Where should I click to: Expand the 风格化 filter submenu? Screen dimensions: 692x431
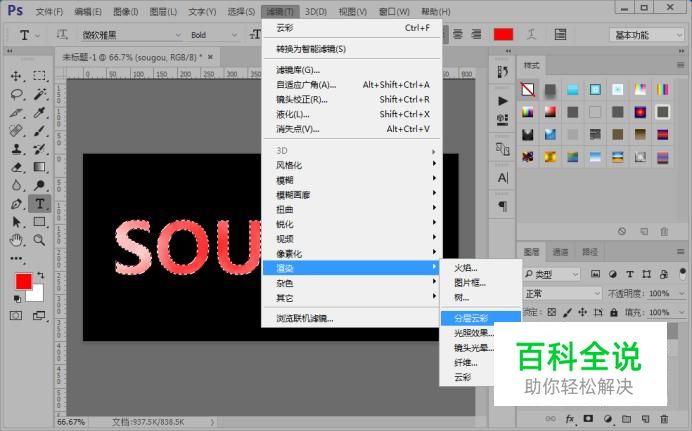pos(352,165)
